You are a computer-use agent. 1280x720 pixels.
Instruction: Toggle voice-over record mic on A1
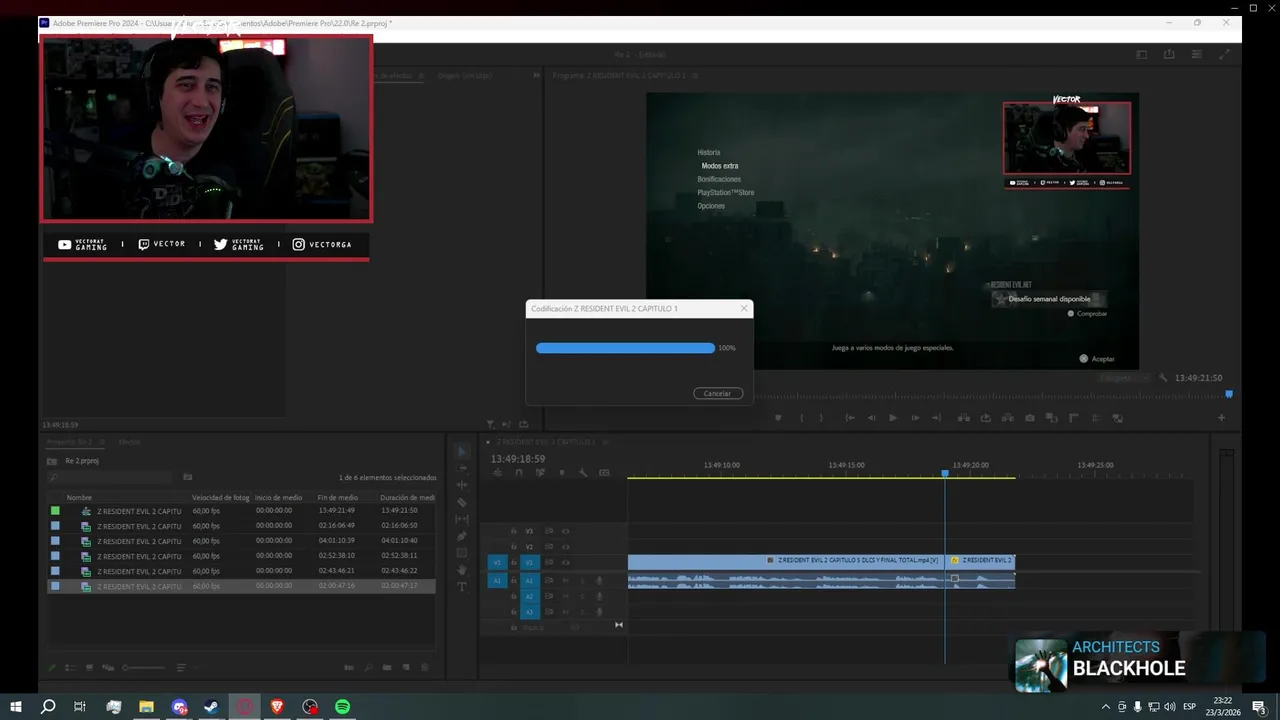click(x=599, y=581)
